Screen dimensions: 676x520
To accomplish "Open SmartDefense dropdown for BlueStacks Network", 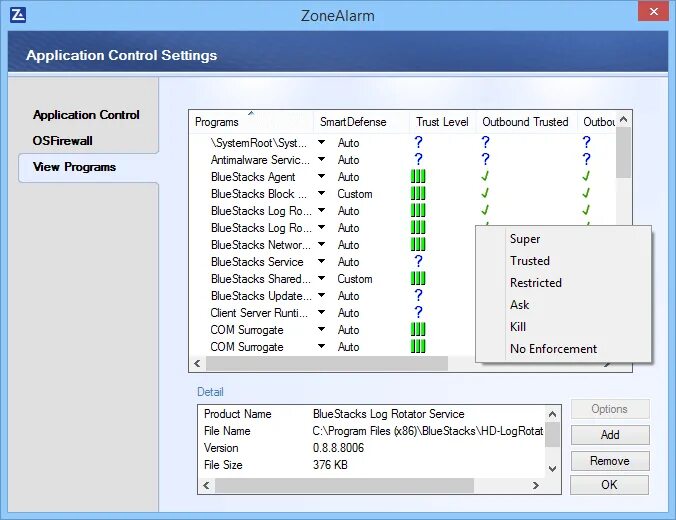I will click(x=322, y=244).
